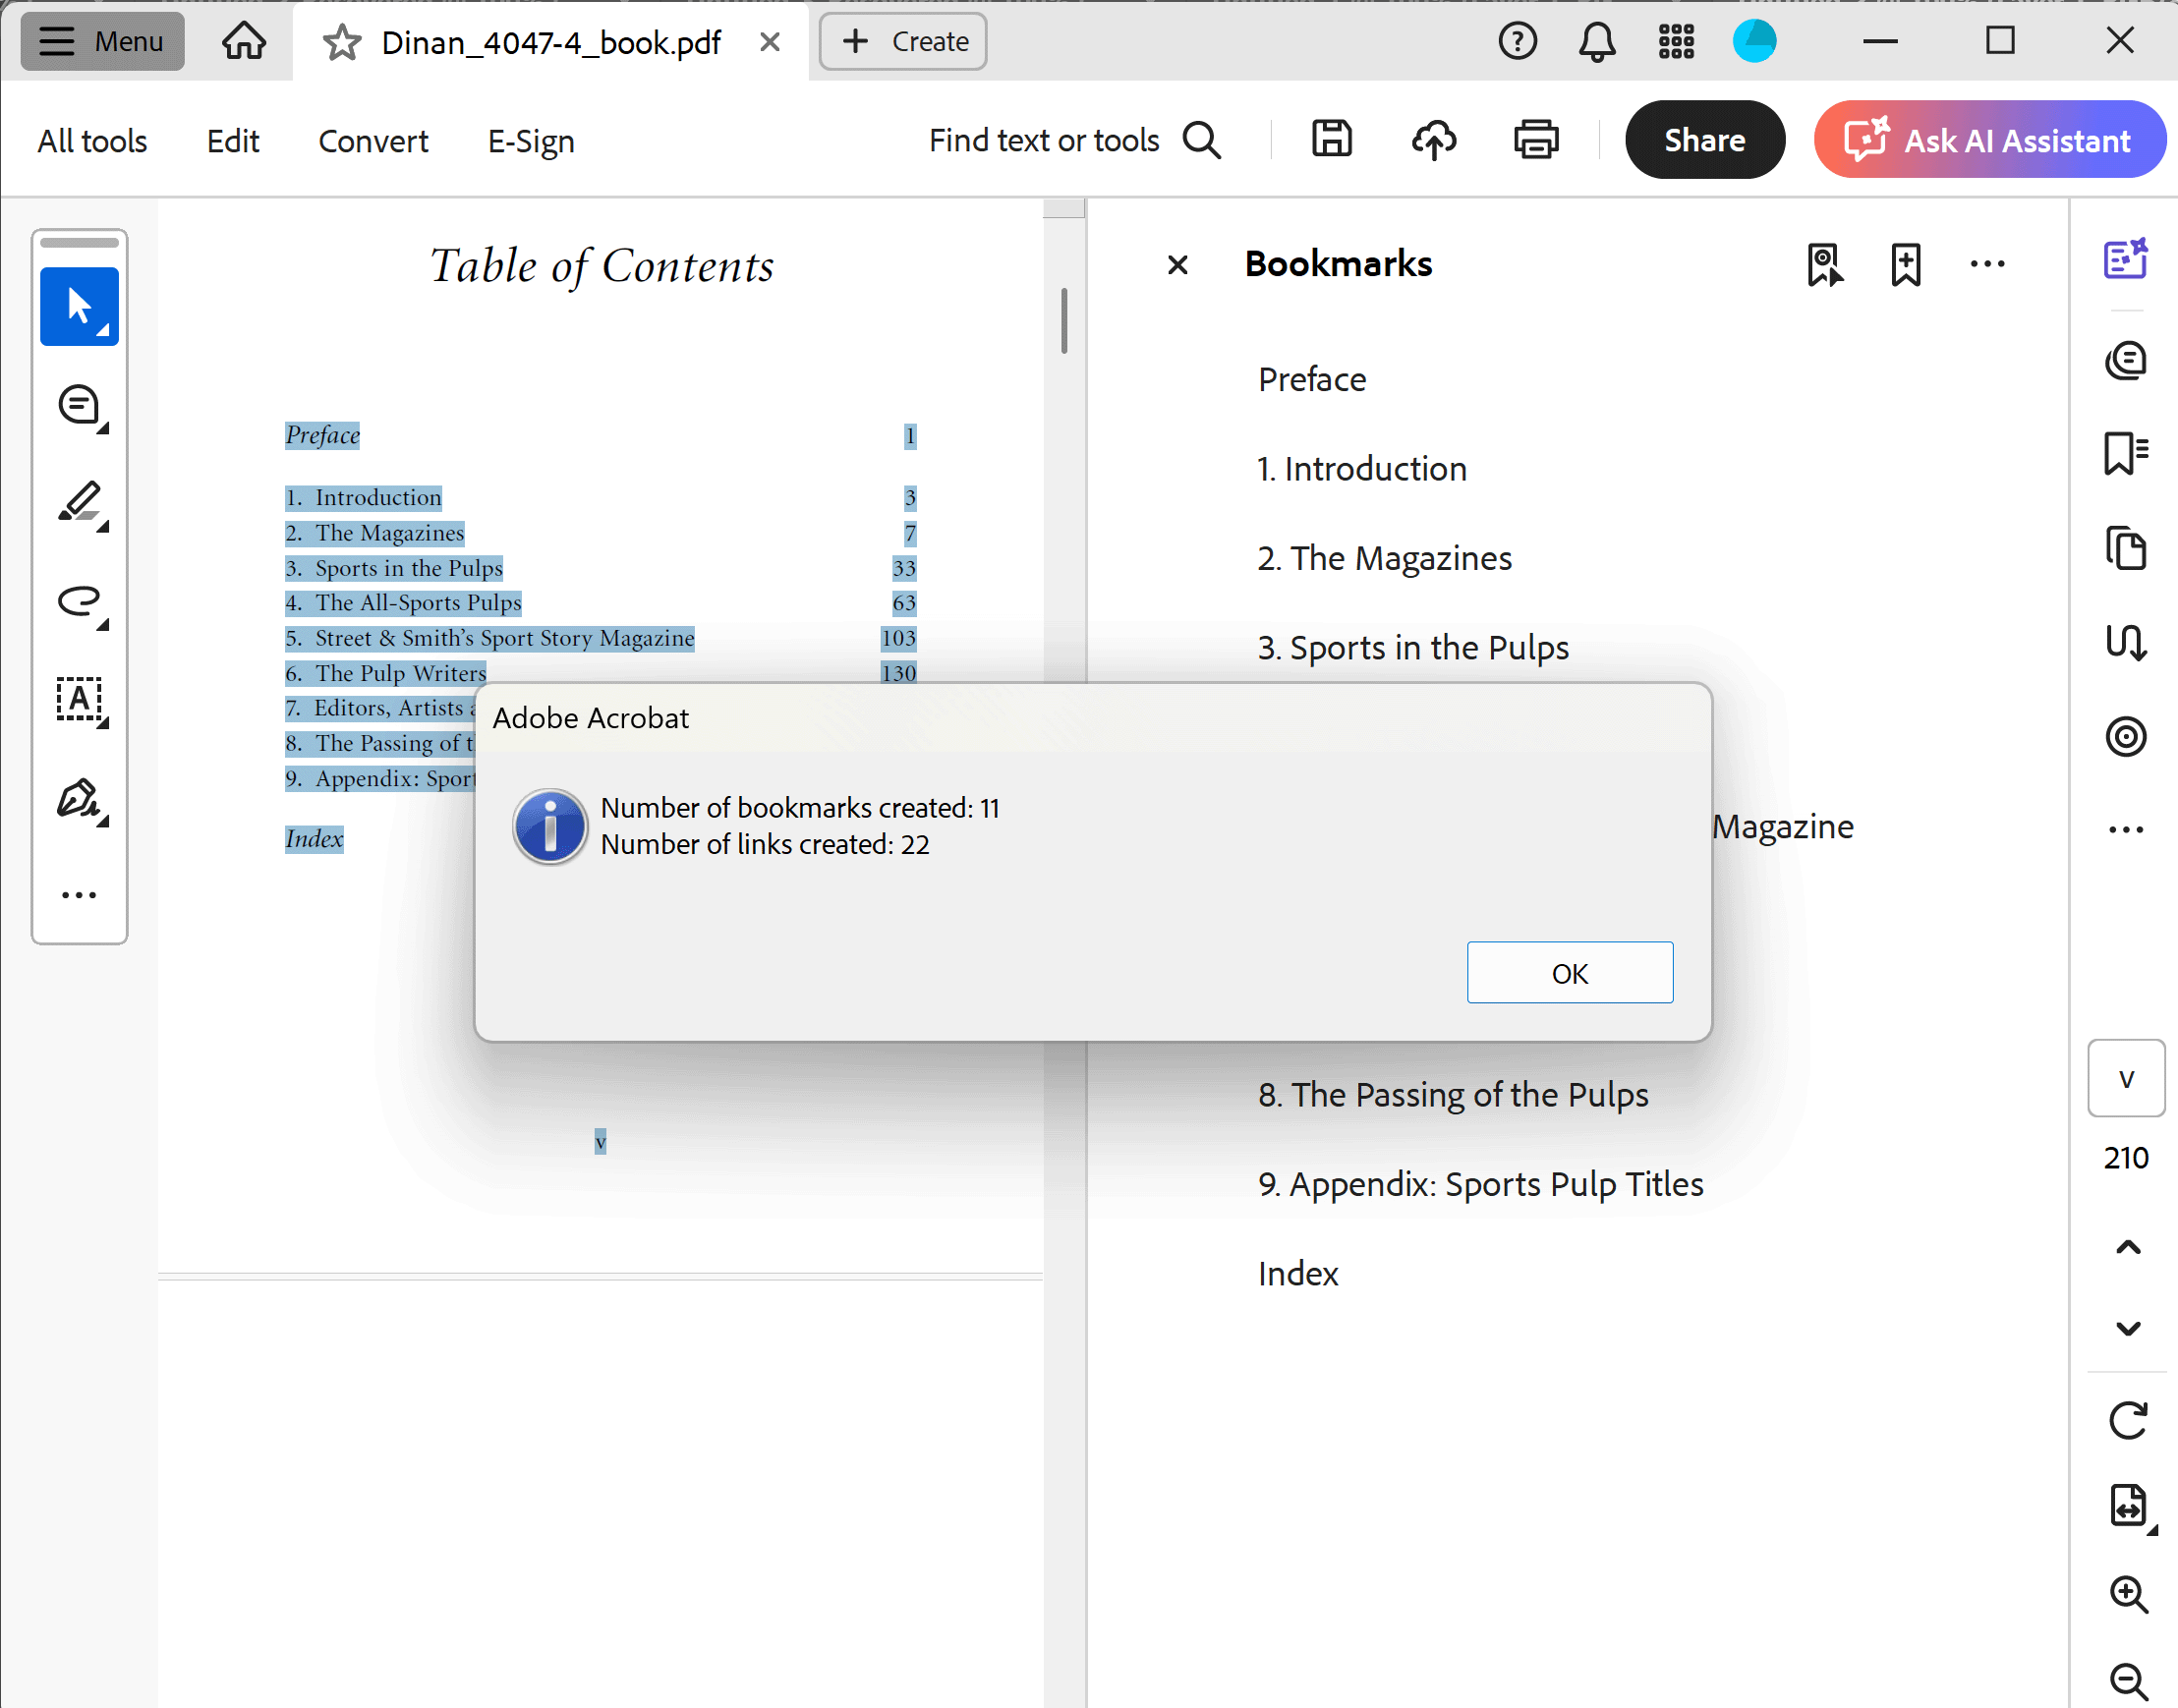Click the find current bookmark icon

tap(1825, 265)
